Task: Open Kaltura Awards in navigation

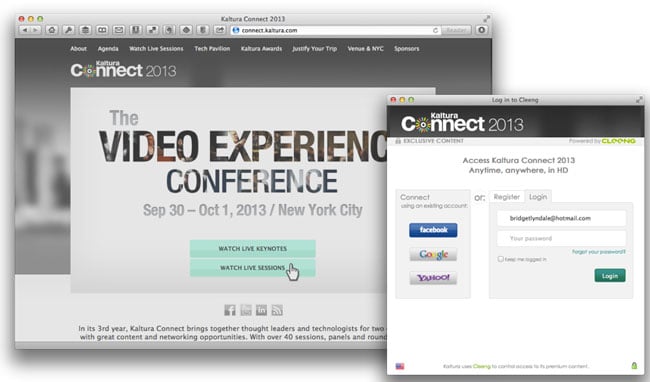Action: click(x=261, y=48)
